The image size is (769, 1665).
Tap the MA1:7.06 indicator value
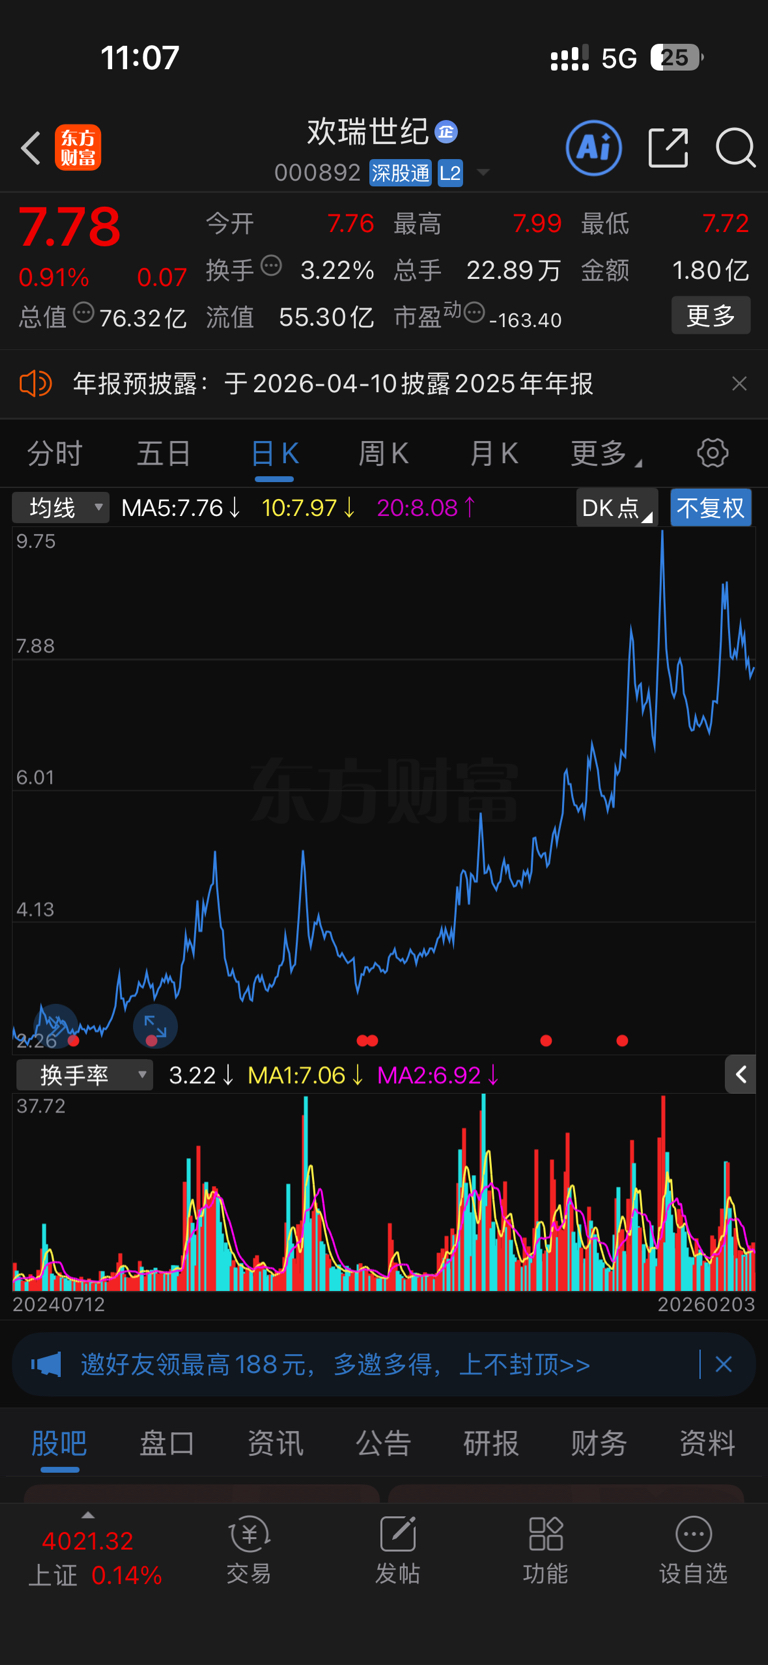(305, 1076)
